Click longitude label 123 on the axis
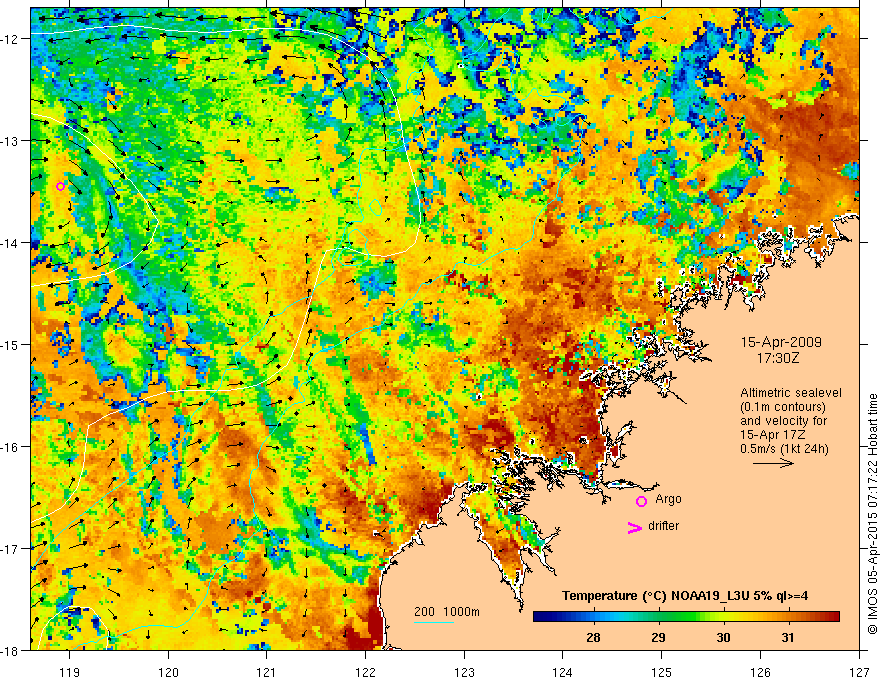Image resolution: width=880 pixels, height=680 pixels. tap(464, 672)
